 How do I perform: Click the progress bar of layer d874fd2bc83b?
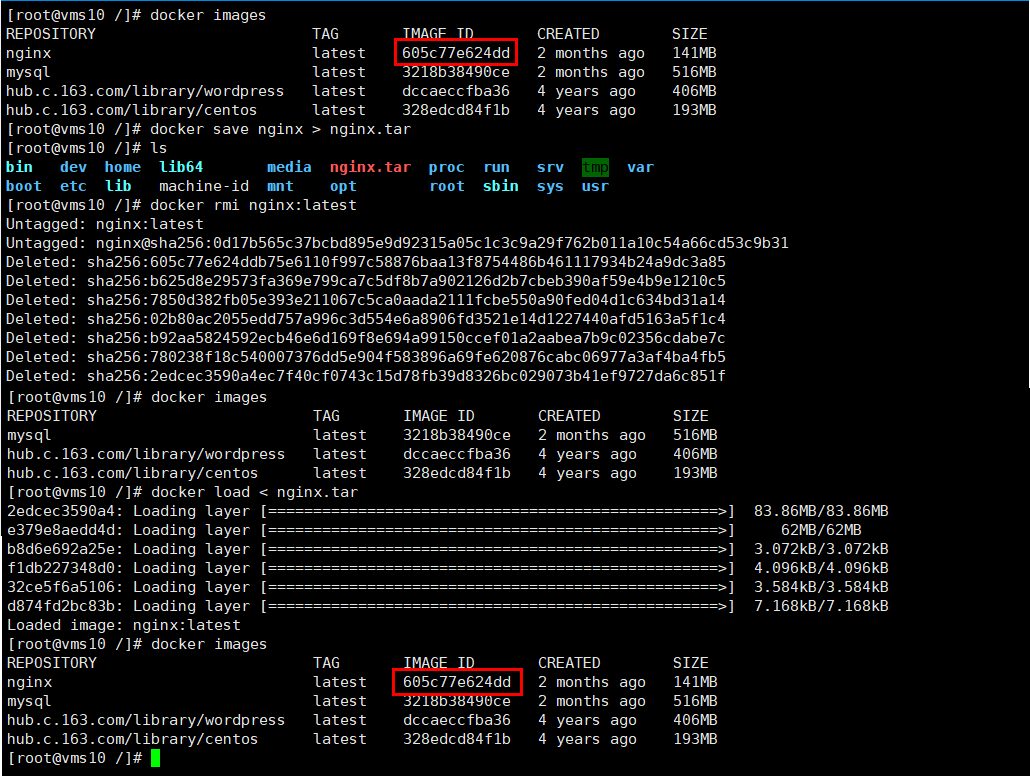click(x=497, y=607)
